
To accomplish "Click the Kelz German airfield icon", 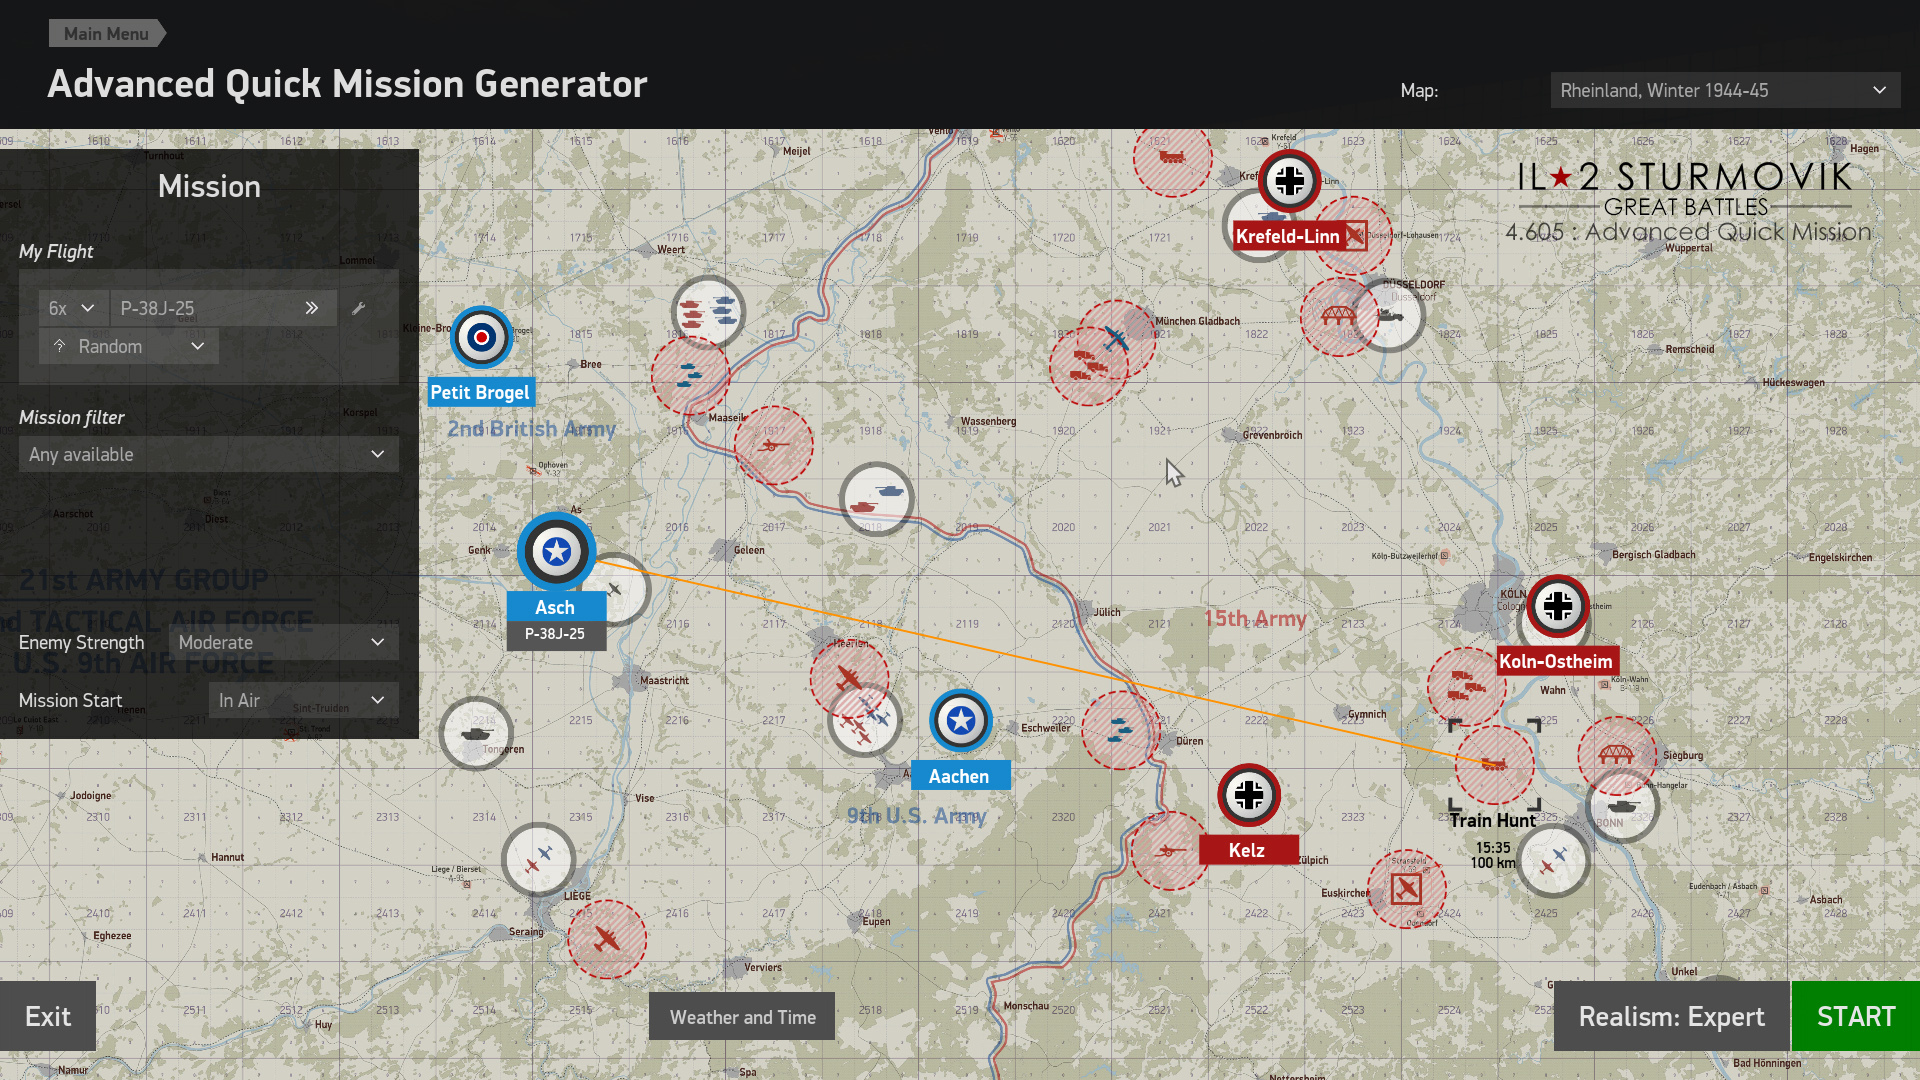I will (1248, 796).
